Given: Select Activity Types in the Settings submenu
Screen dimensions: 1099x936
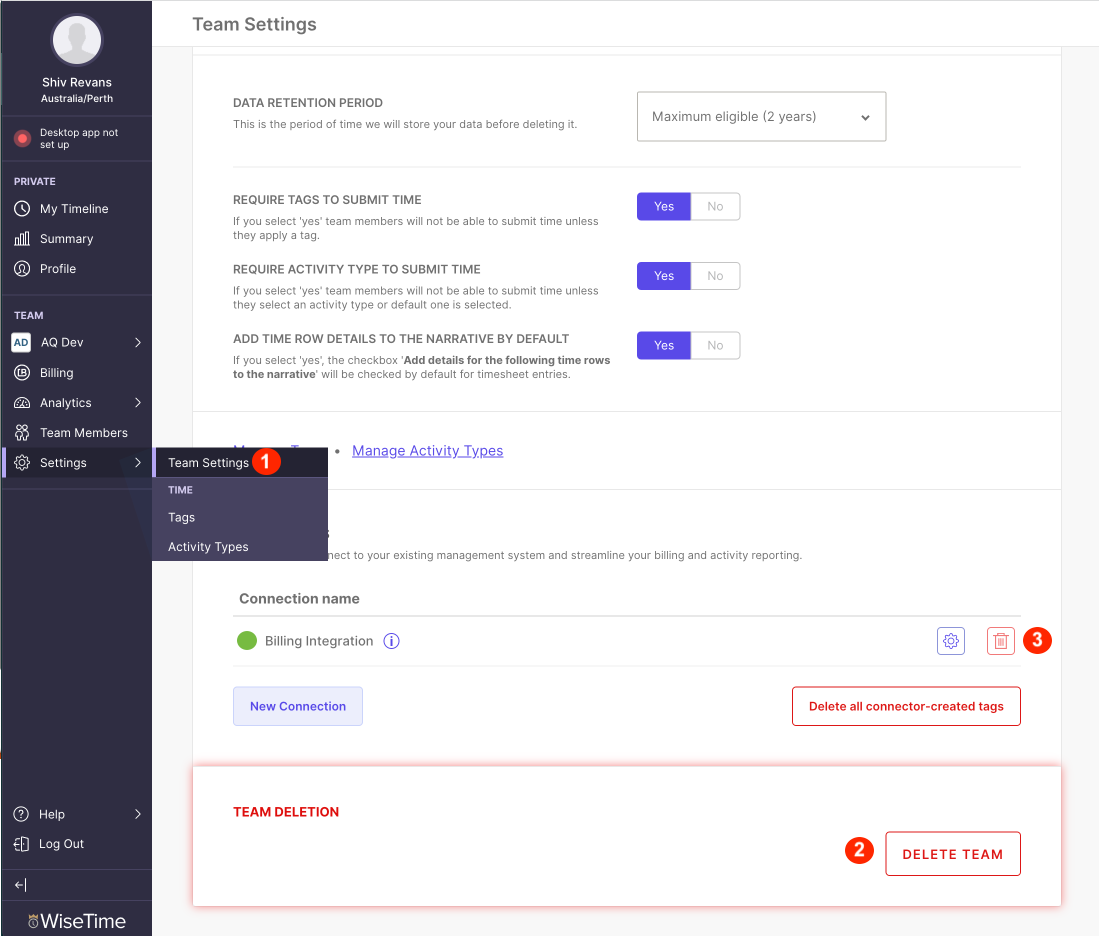Looking at the screenshot, I should [x=207, y=547].
